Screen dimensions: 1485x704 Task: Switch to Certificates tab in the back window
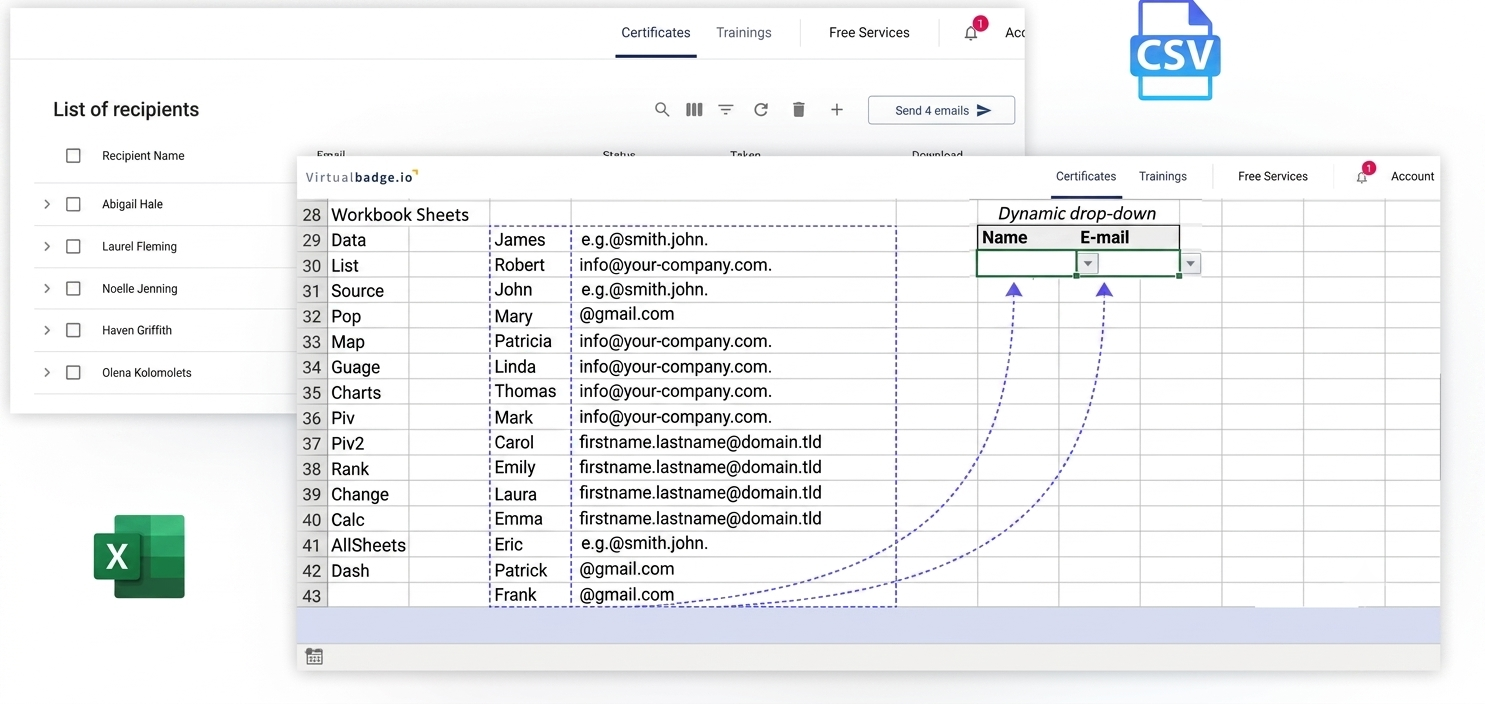click(656, 33)
